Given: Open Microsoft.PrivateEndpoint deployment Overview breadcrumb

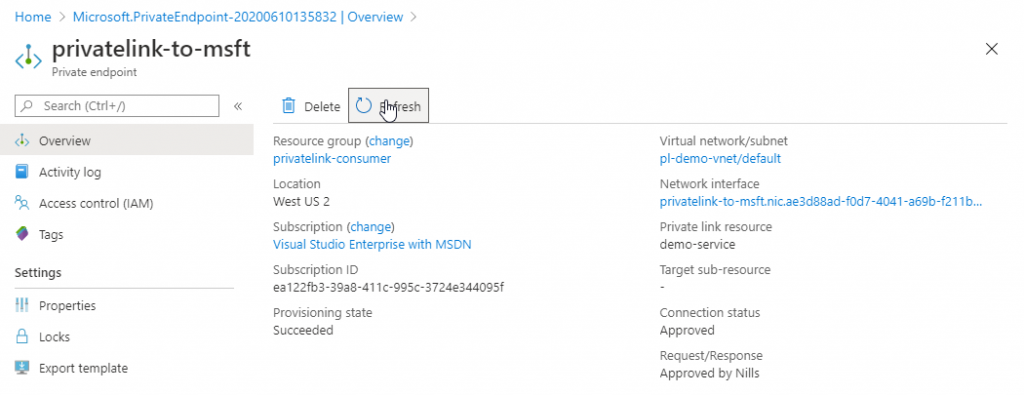Looking at the screenshot, I should click(x=238, y=17).
